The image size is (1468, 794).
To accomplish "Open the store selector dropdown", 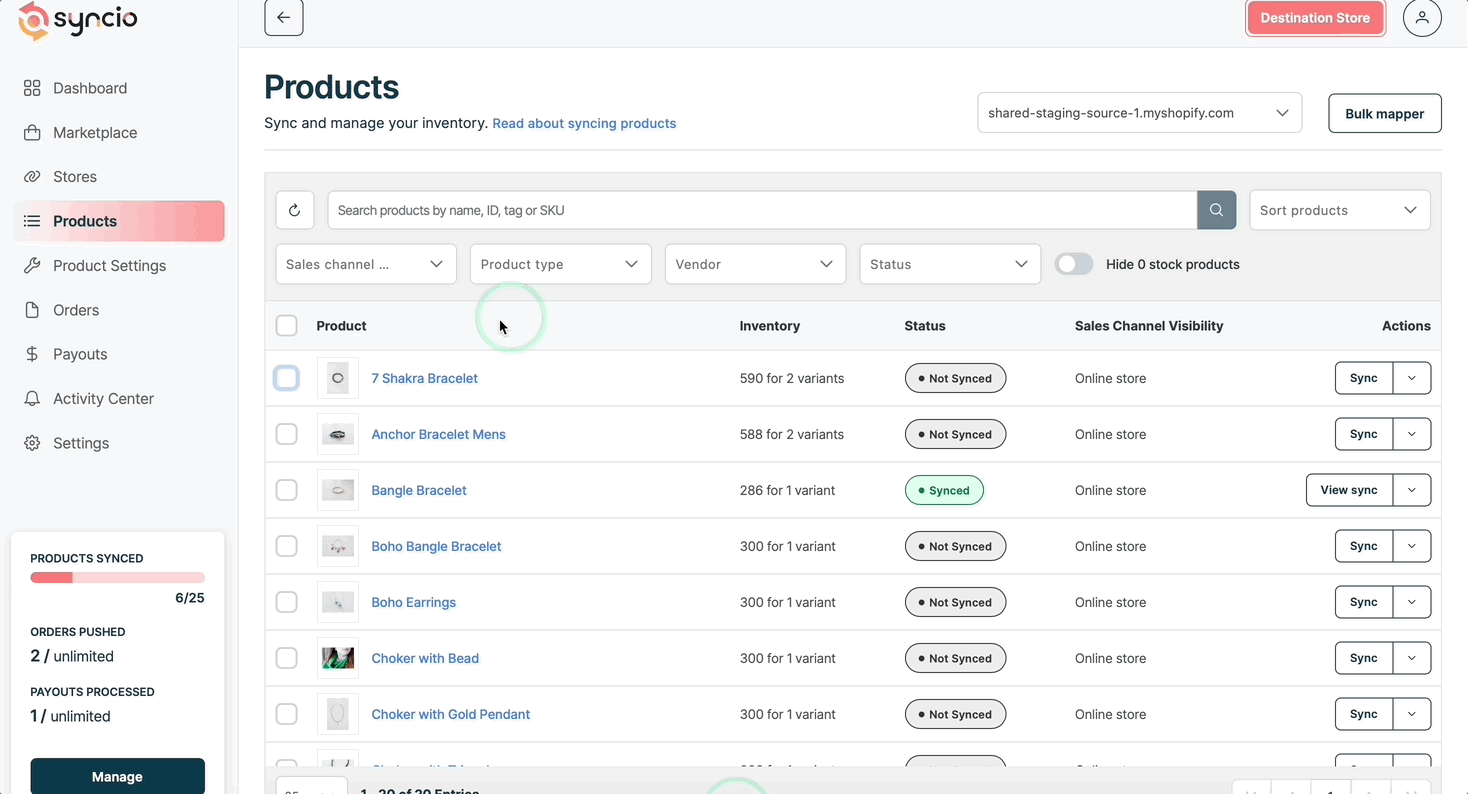I will pos(1139,113).
